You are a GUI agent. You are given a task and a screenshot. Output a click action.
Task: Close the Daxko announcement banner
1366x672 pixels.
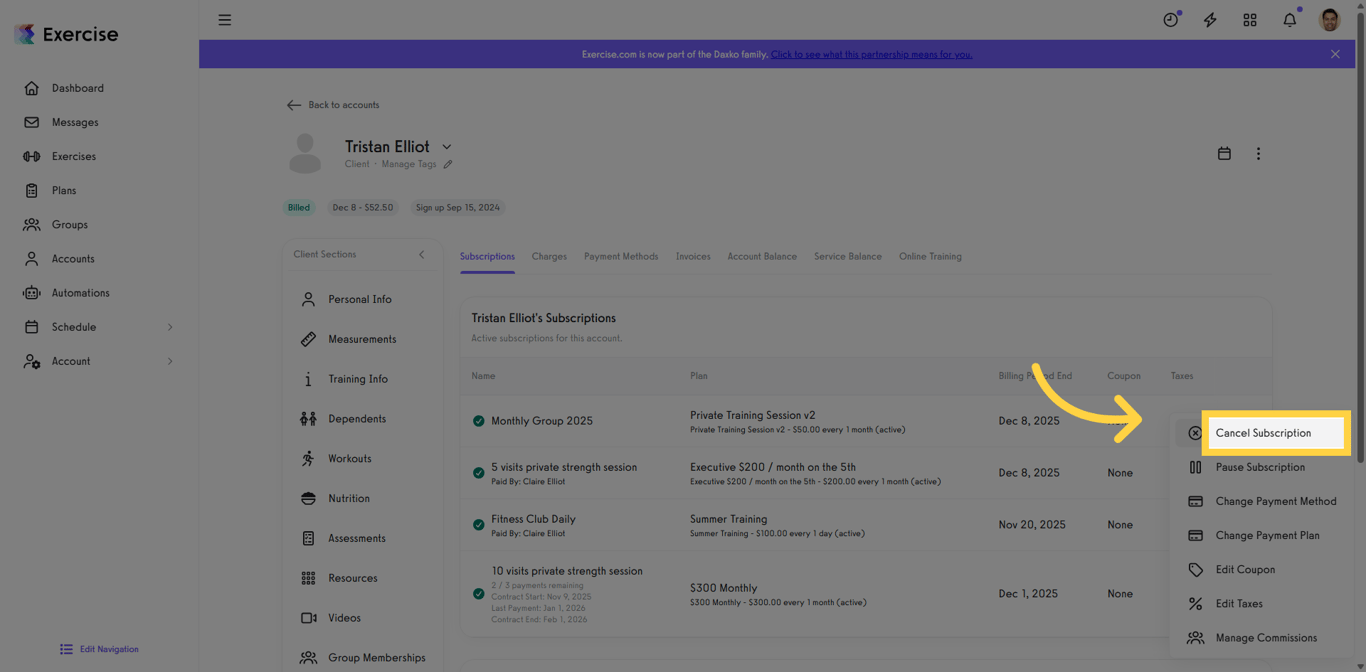point(1335,54)
